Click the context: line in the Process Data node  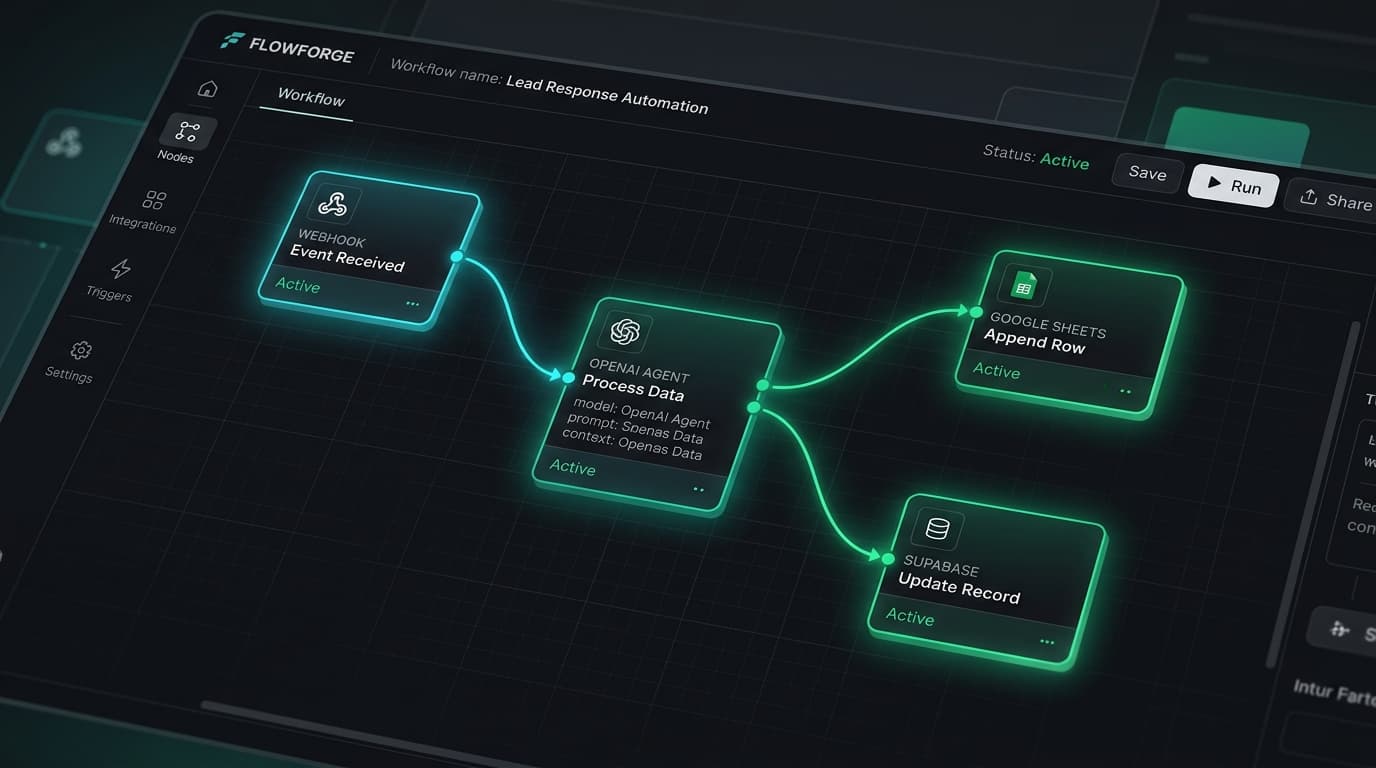coord(631,444)
